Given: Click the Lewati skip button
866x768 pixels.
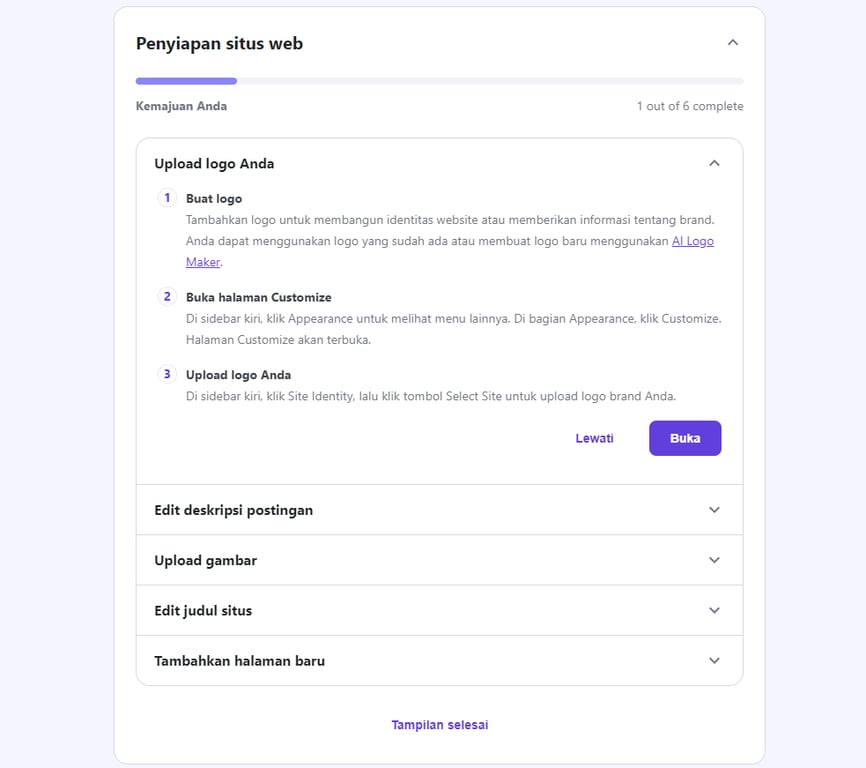Looking at the screenshot, I should click(x=594, y=438).
